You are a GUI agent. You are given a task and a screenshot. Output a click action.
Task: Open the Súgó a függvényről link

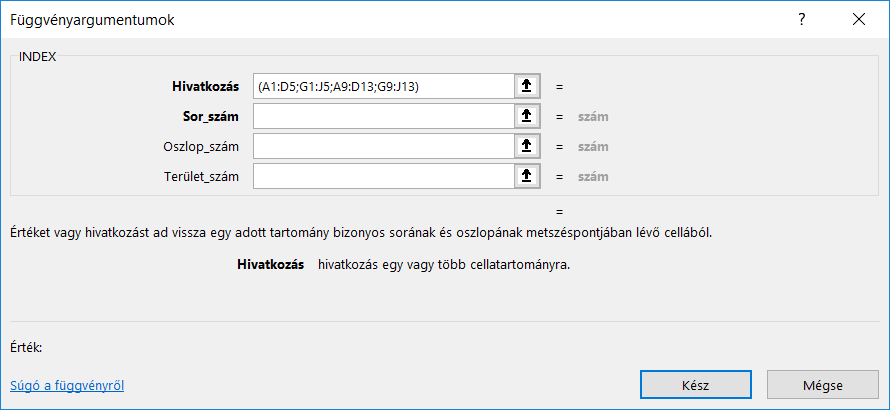click(x=67, y=385)
